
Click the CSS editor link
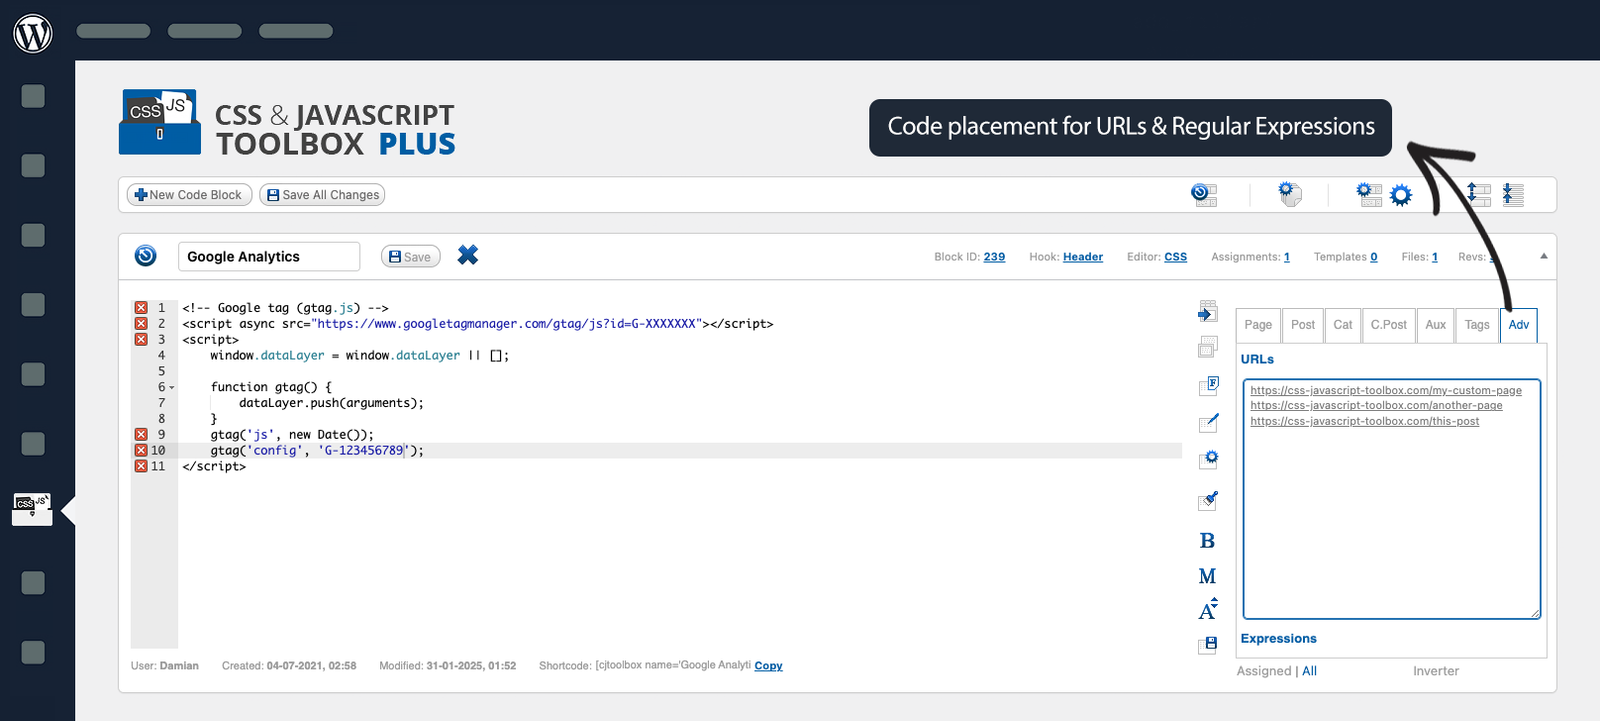pyautogui.click(x=1176, y=257)
